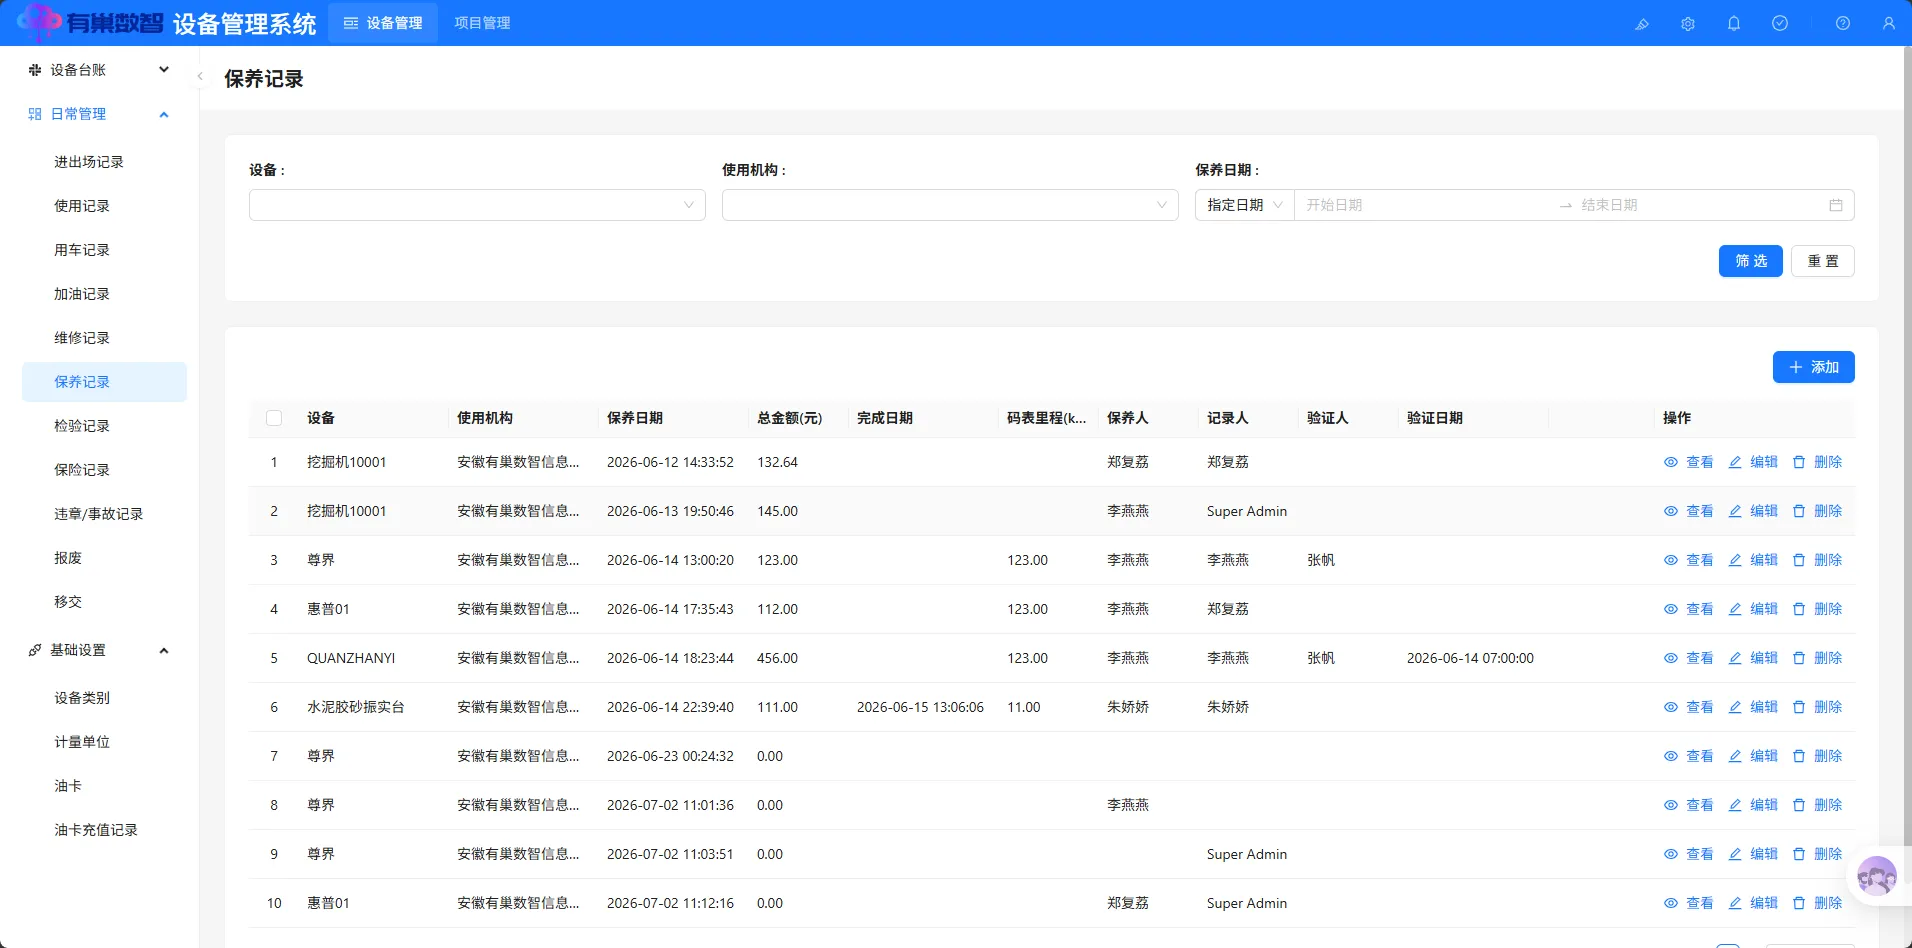
Task: Collapse the sidebar with the arrow handle
Action: pos(200,76)
